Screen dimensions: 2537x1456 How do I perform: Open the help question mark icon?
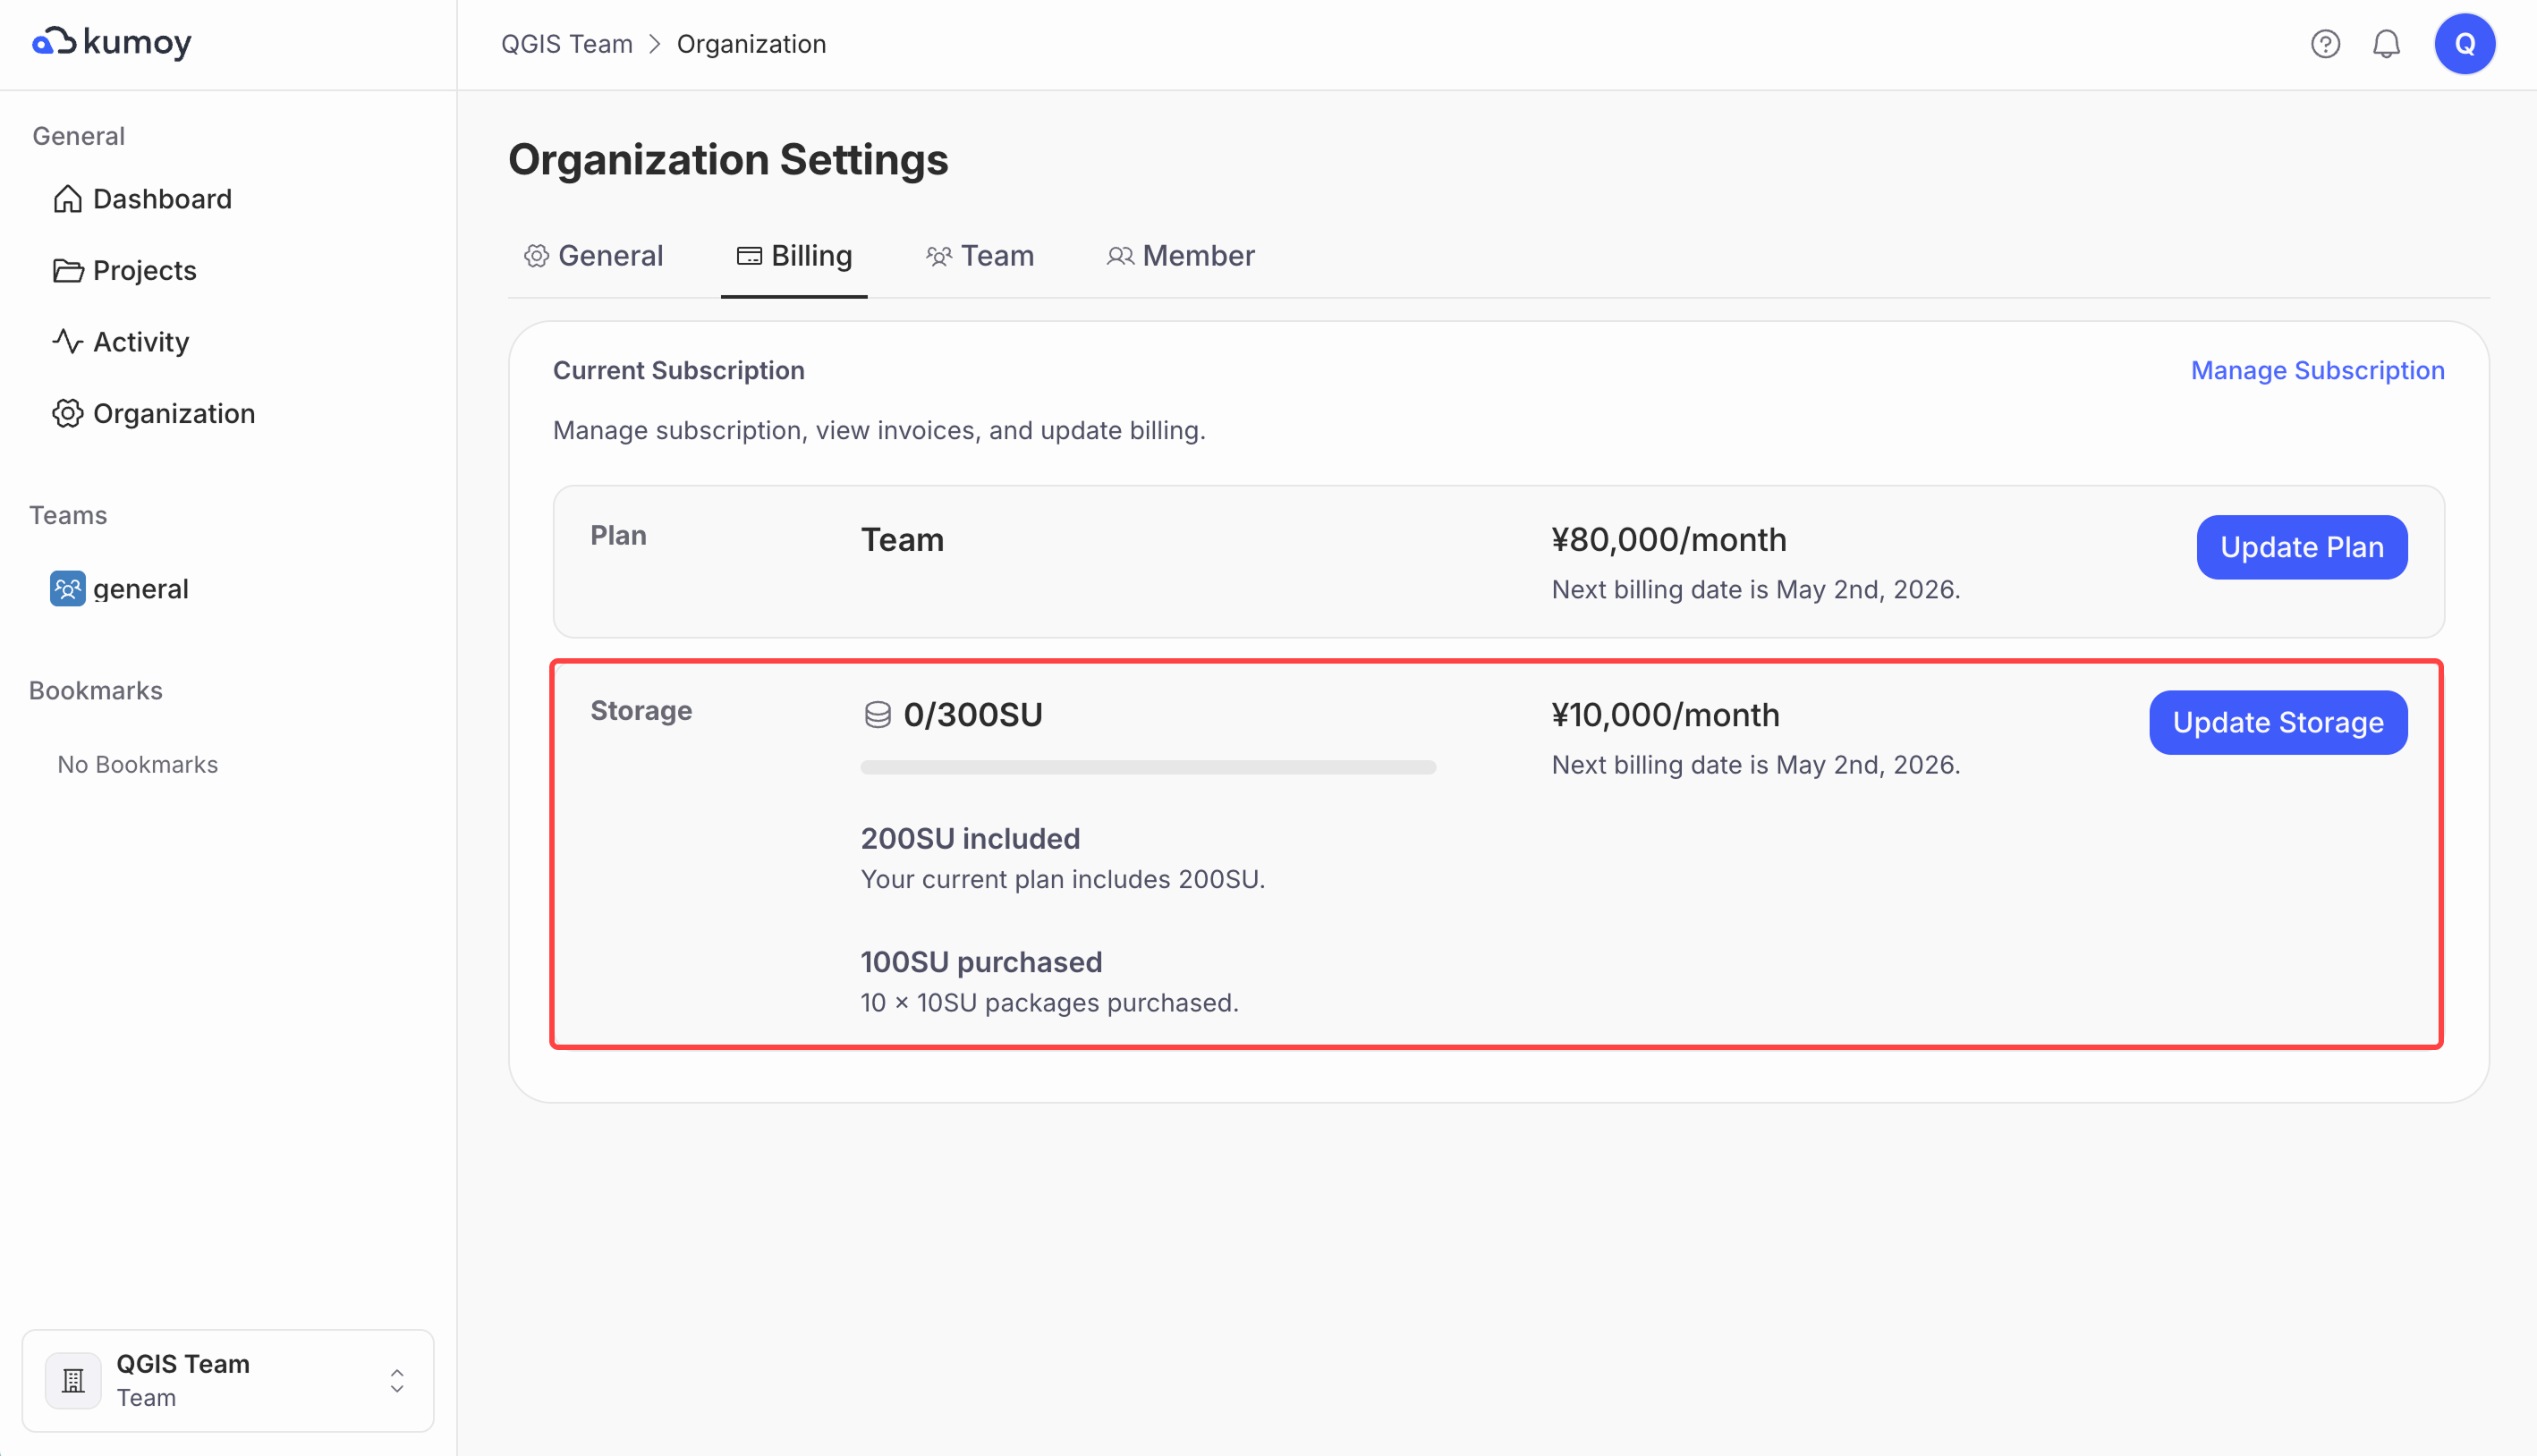pos(2325,44)
